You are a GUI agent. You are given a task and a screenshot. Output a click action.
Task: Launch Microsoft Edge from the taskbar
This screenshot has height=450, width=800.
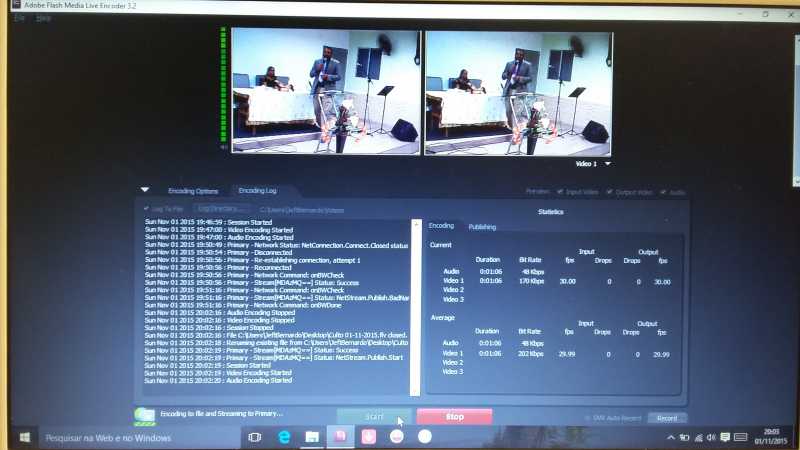tap(284, 437)
